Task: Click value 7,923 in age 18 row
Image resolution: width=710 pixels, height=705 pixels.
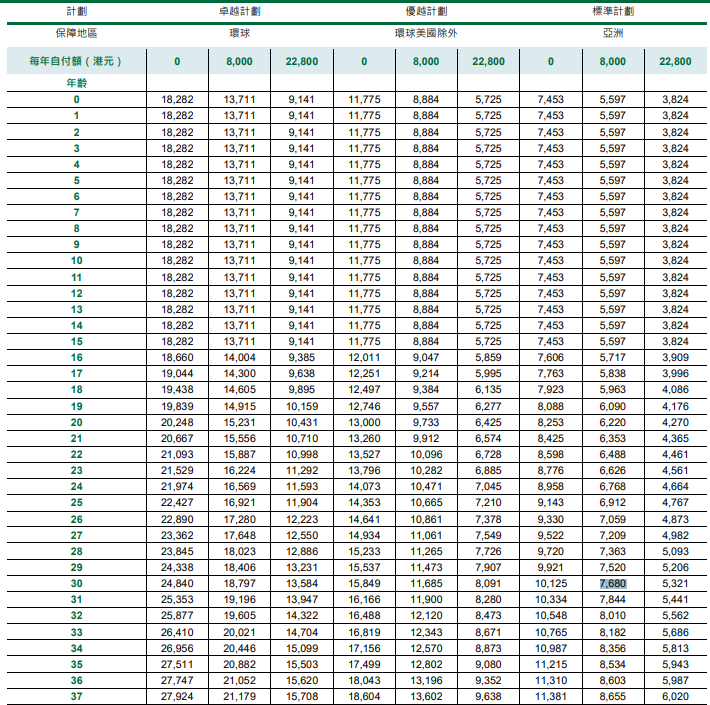Action: pos(551,389)
